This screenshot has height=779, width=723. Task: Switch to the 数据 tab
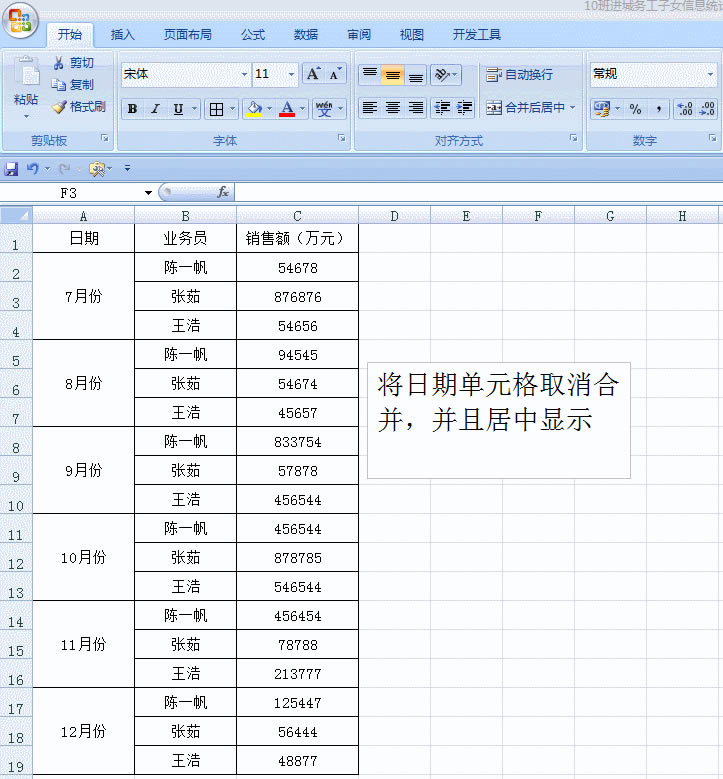[x=306, y=35]
